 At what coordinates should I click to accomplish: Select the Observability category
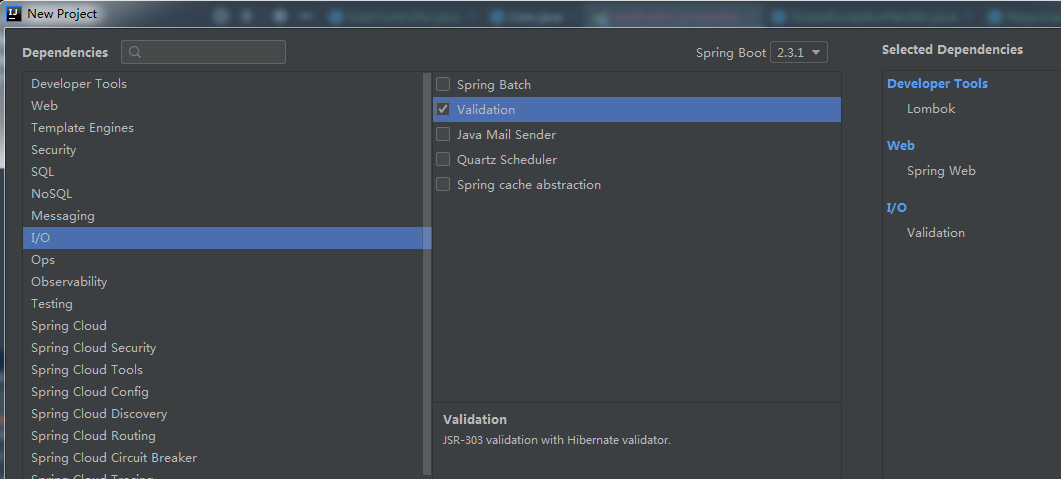tap(223, 281)
